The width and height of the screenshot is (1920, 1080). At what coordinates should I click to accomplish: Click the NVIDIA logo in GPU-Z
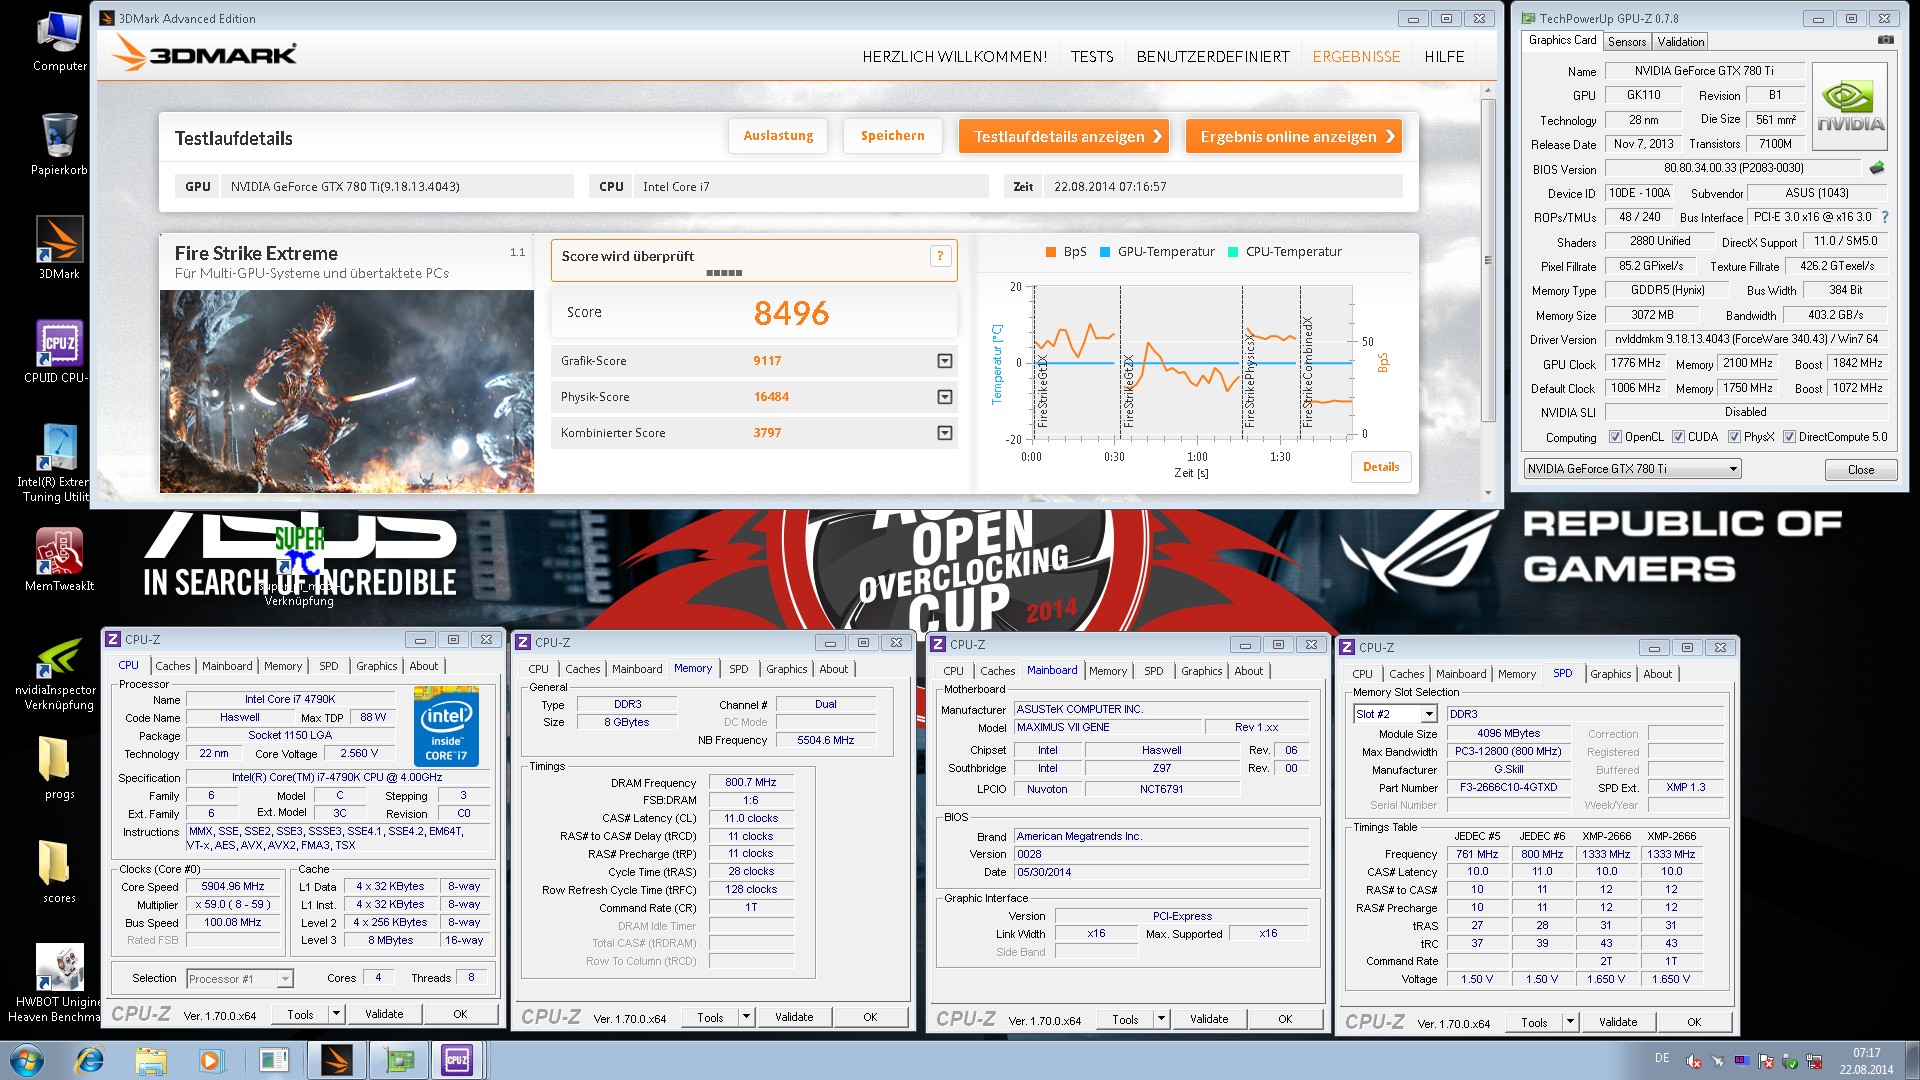pyautogui.click(x=1850, y=107)
